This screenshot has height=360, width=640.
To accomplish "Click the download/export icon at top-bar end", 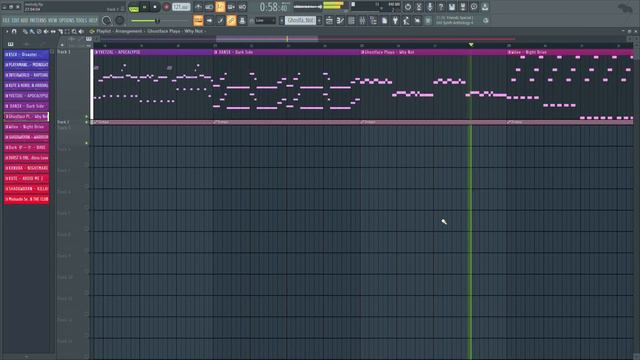I will (x=484, y=7).
